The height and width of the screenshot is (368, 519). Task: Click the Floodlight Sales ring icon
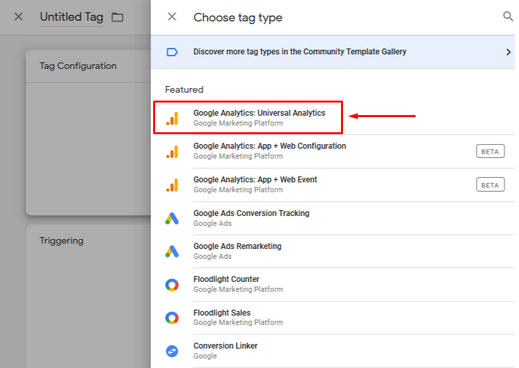[172, 318]
